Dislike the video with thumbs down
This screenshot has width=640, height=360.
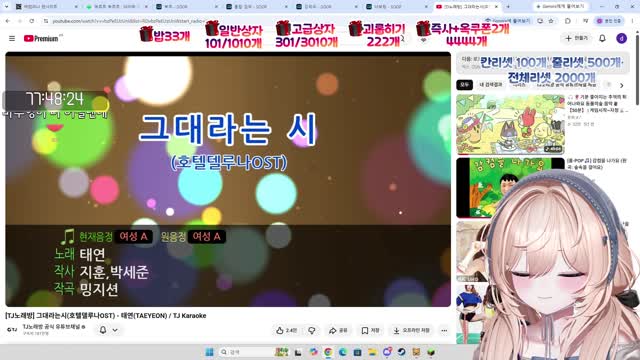(312, 330)
